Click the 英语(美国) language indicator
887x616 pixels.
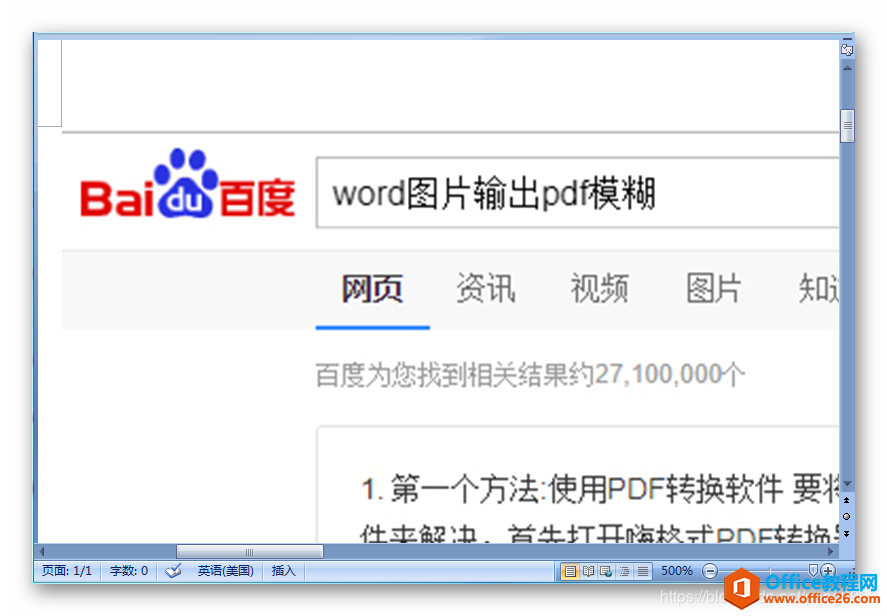[225, 571]
